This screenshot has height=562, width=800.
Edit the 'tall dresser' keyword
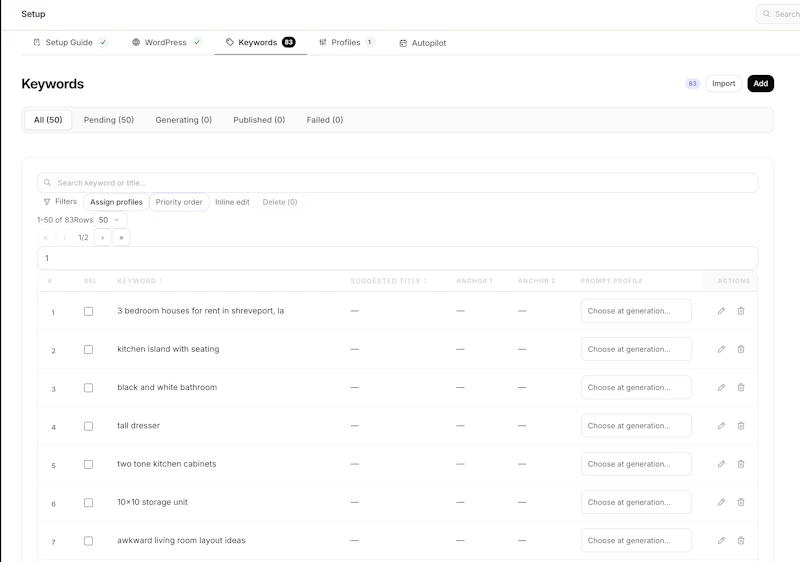pyautogui.click(x=721, y=425)
